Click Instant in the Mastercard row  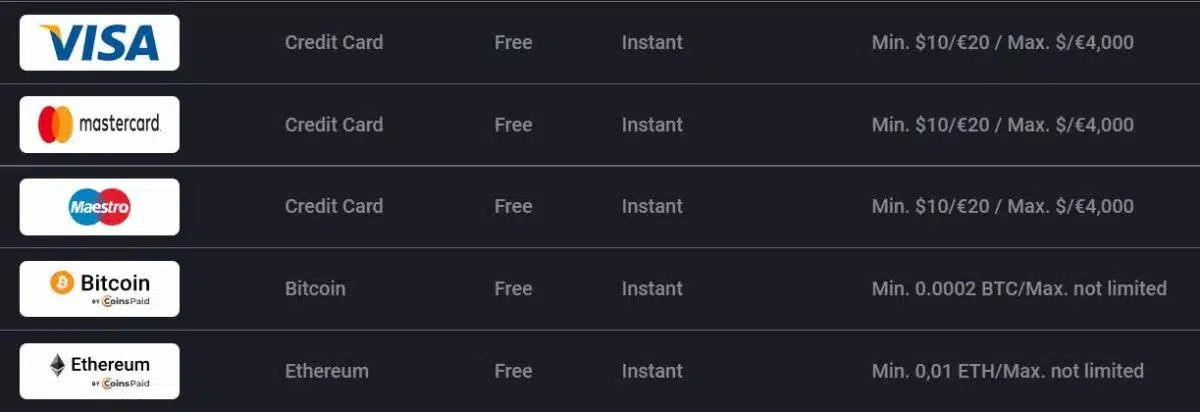[x=652, y=125]
